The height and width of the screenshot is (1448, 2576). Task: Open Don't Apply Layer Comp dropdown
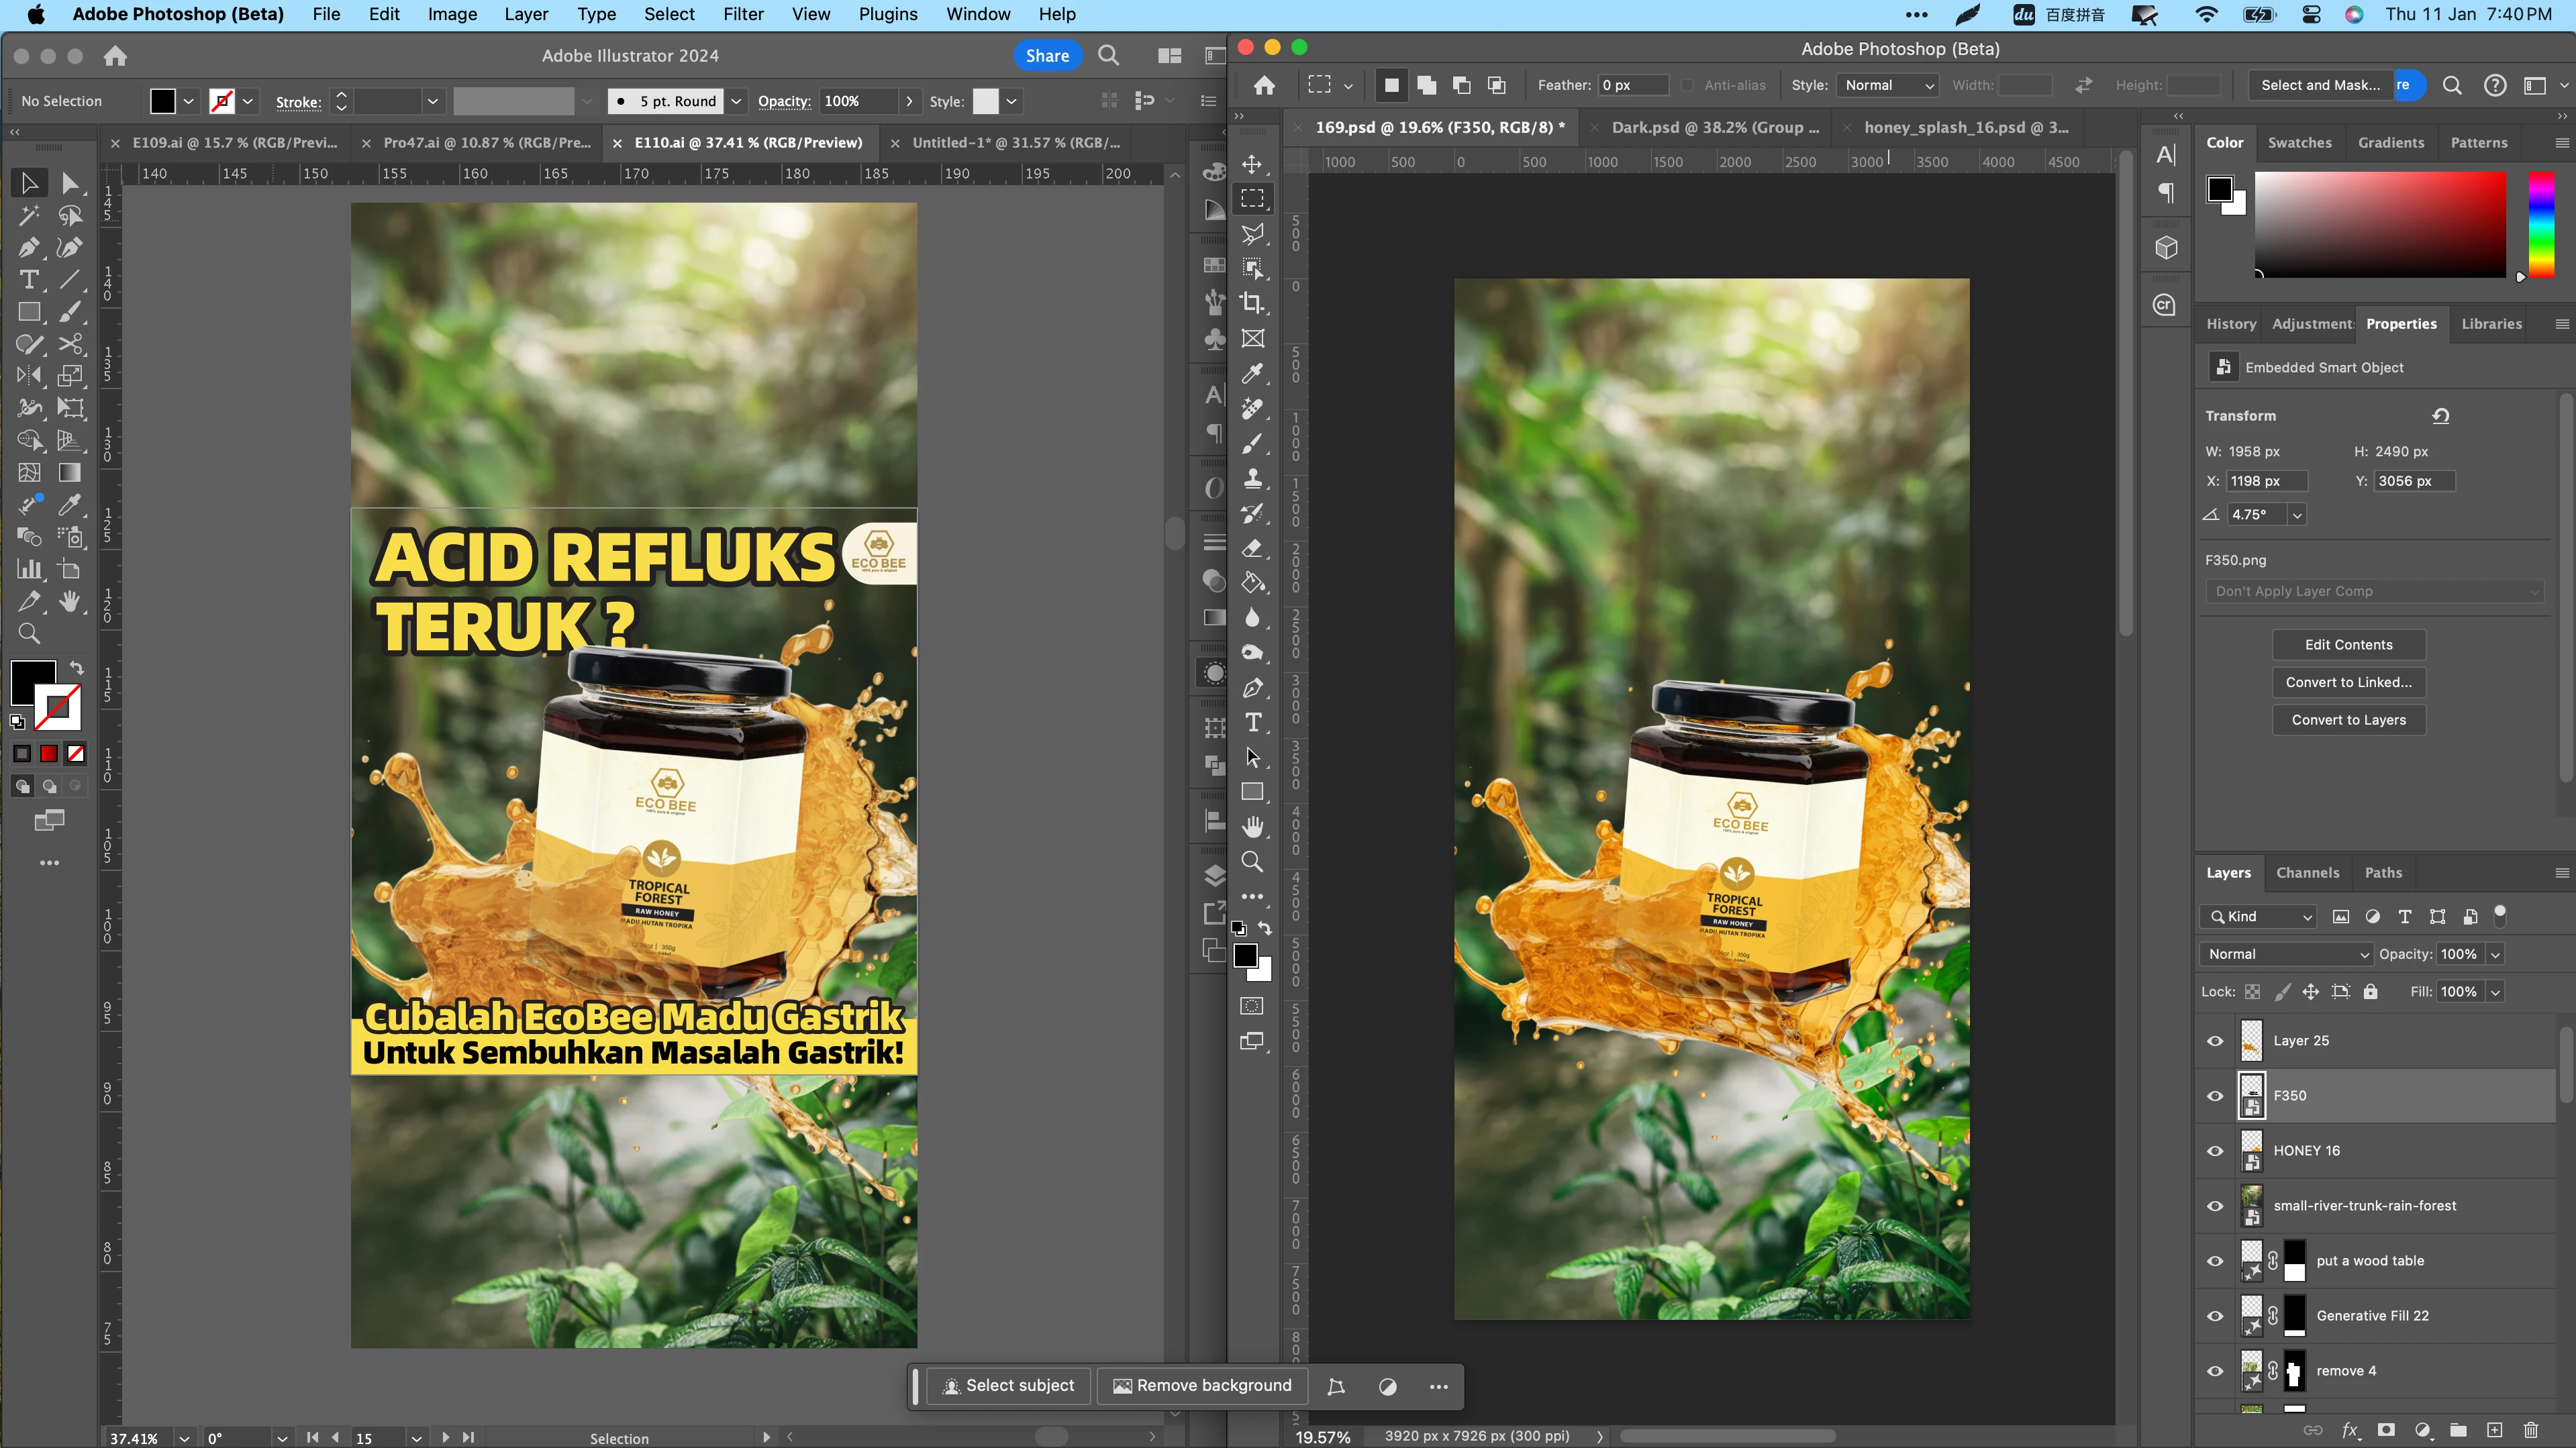[2374, 591]
